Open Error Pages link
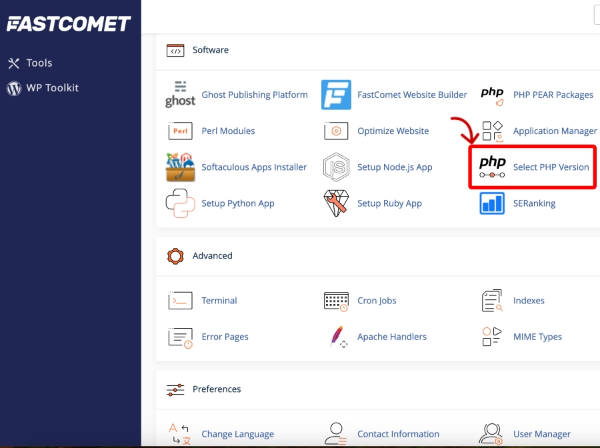Image resolution: width=600 pixels, height=448 pixels. click(x=225, y=337)
